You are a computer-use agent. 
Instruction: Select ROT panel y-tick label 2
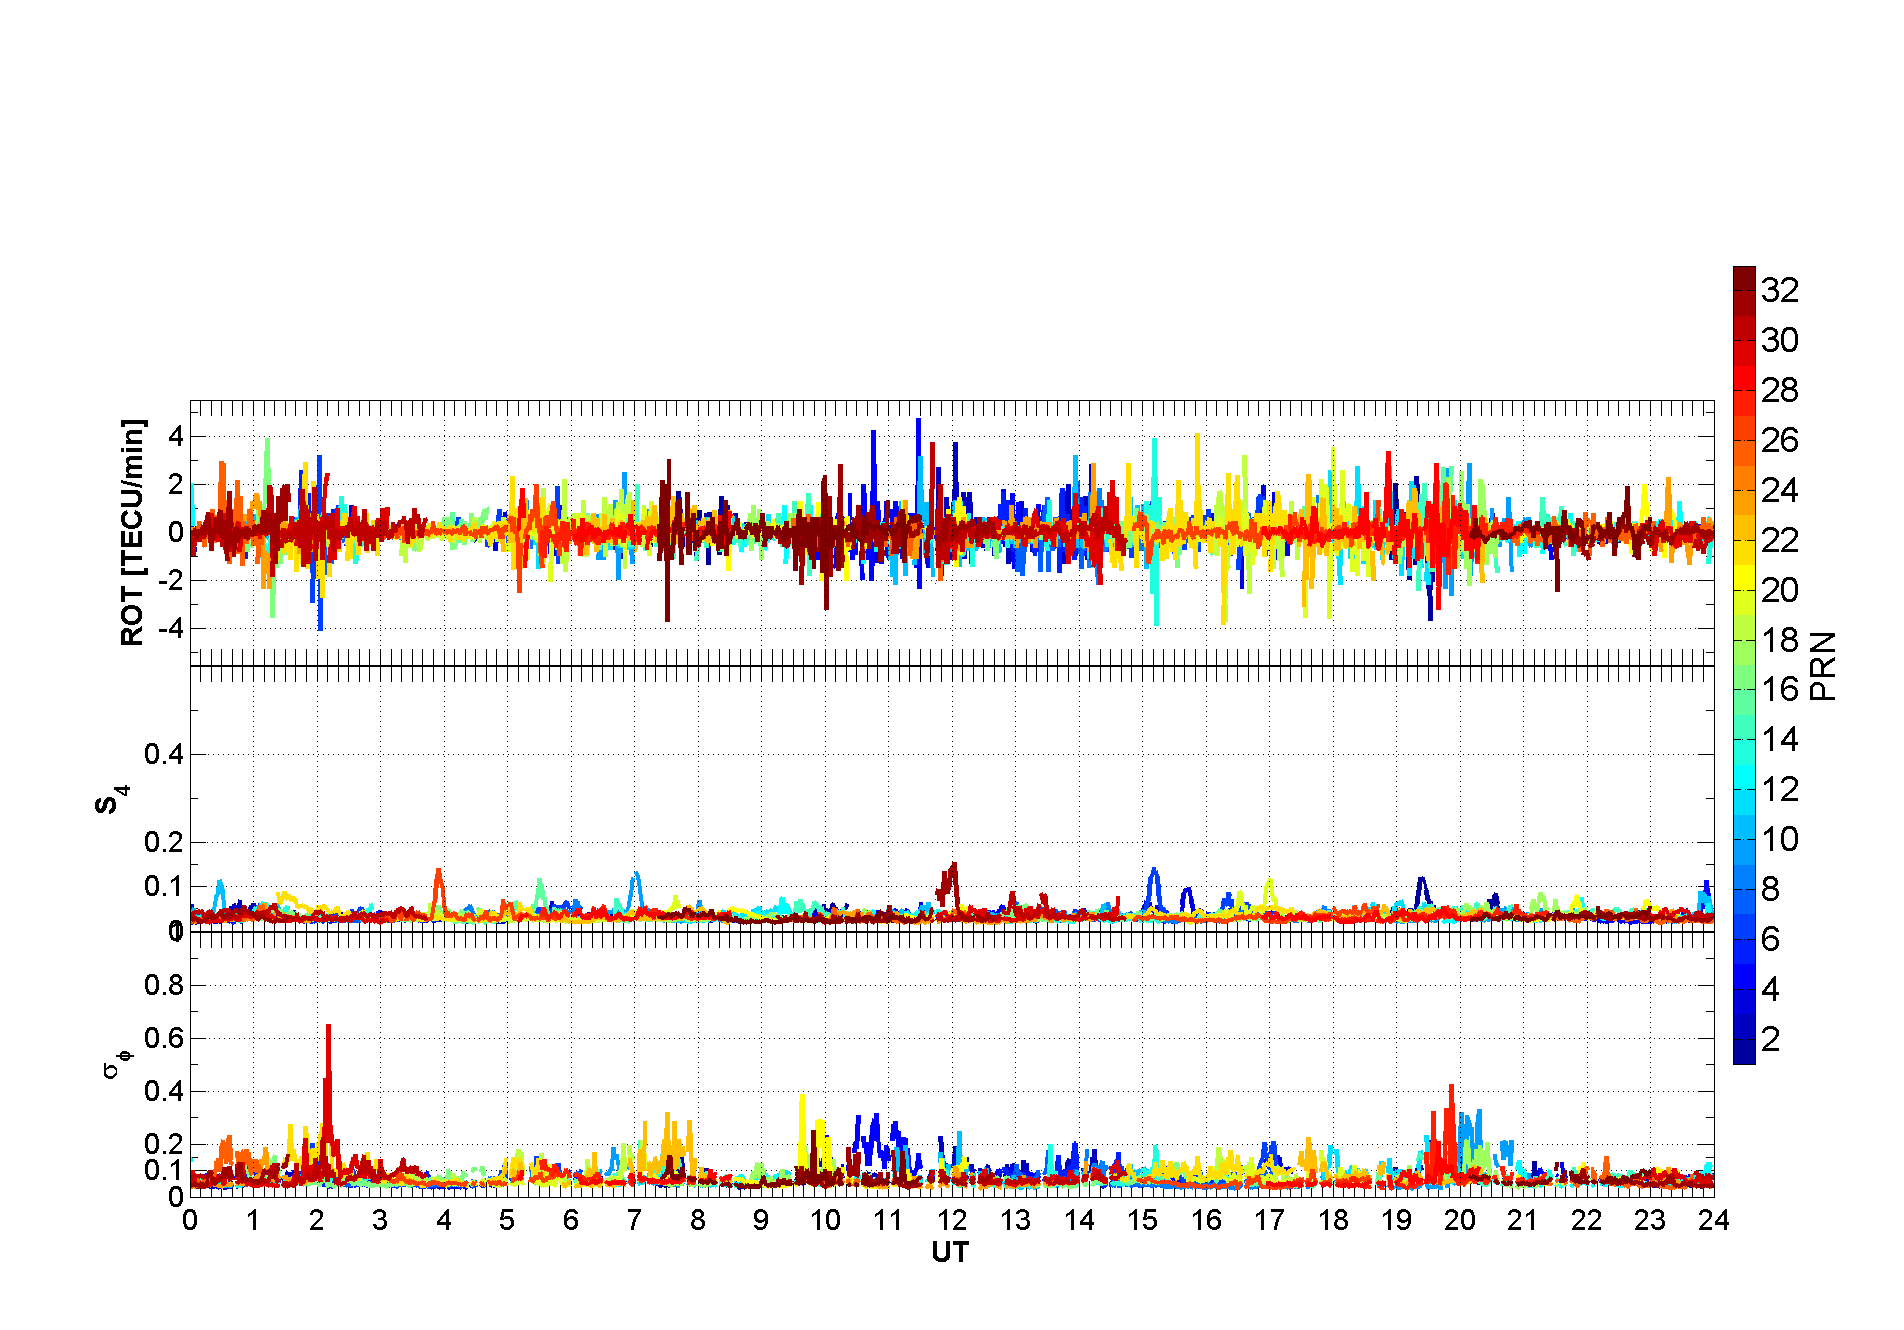click(176, 484)
